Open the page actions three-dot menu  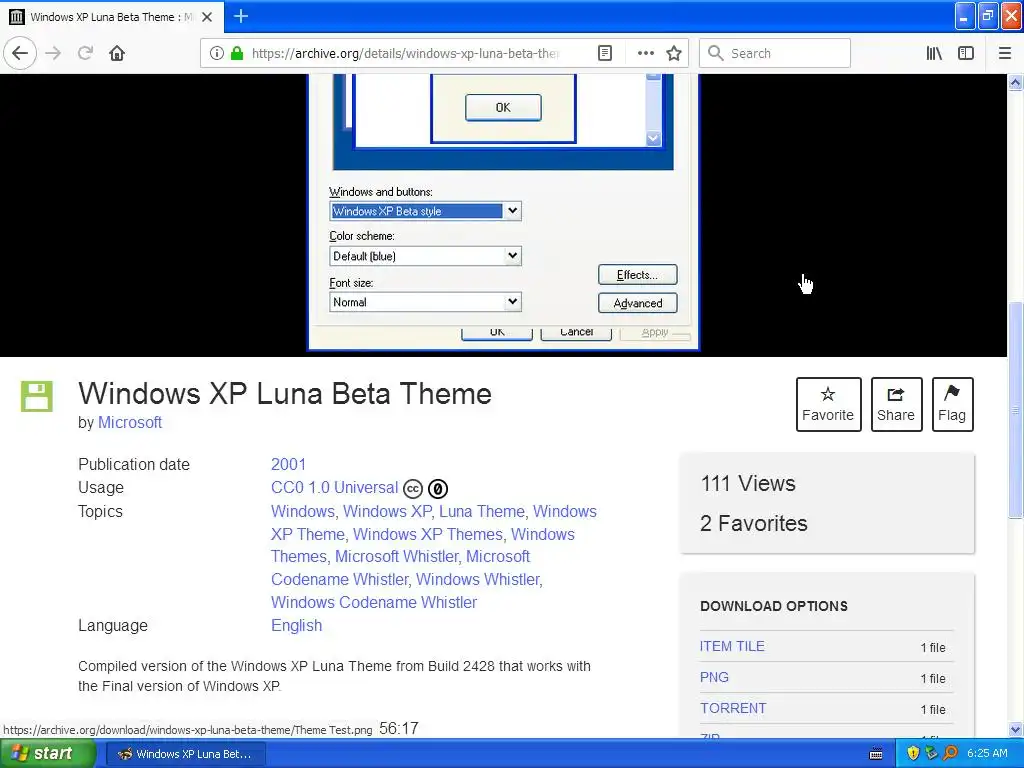tap(645, 53)
